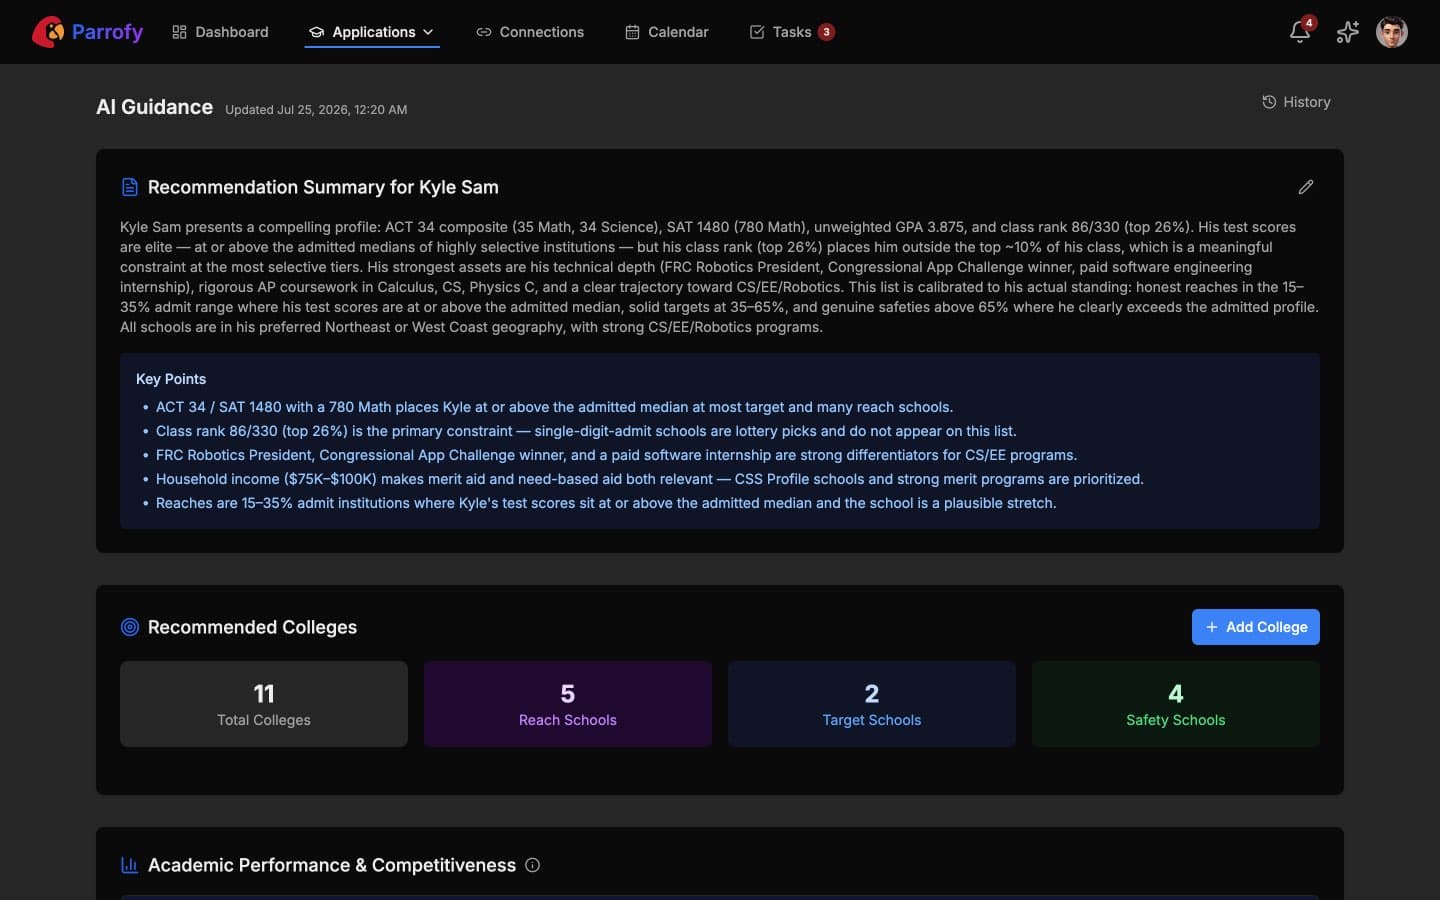Expand the Applications menu

pos(372,32)
